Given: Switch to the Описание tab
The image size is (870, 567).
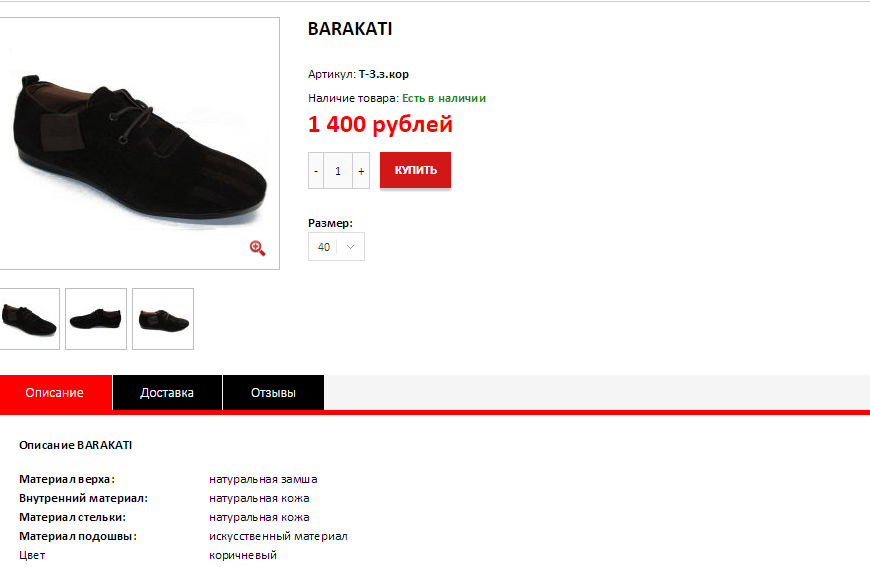Looking at the screenshot, I should [x=55, y=392].
